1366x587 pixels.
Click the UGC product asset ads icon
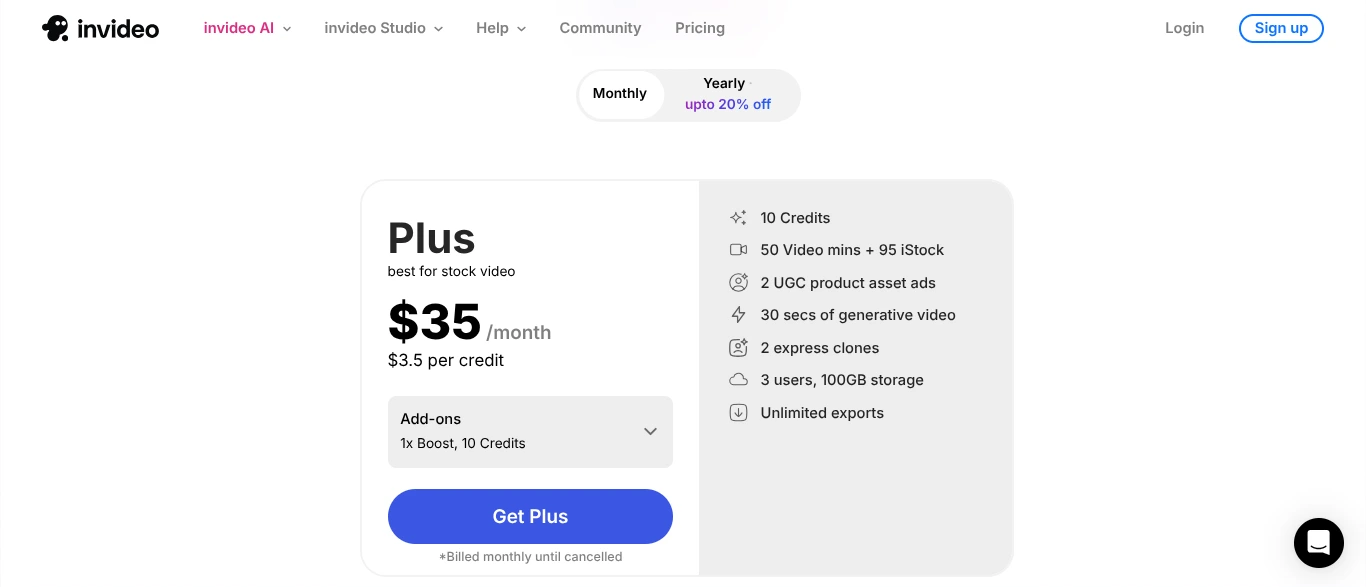pyautogui.click(x=738, y=283)
